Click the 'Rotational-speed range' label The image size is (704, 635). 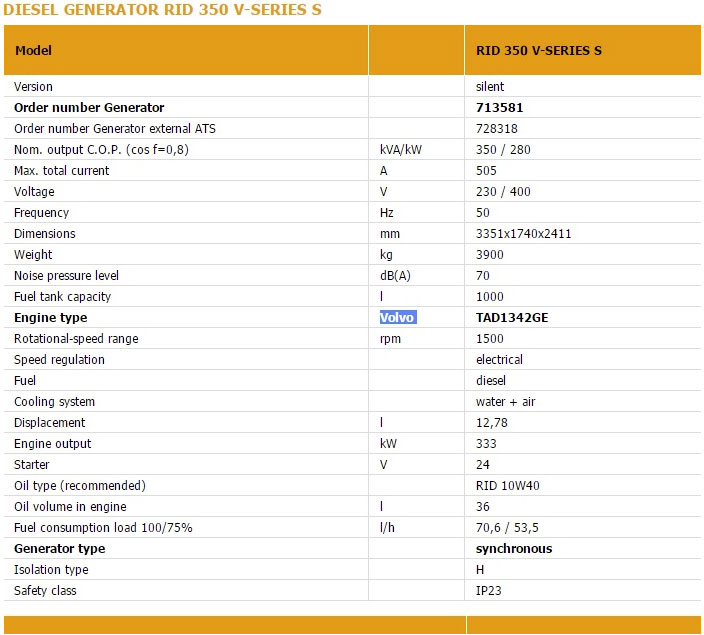76,339
